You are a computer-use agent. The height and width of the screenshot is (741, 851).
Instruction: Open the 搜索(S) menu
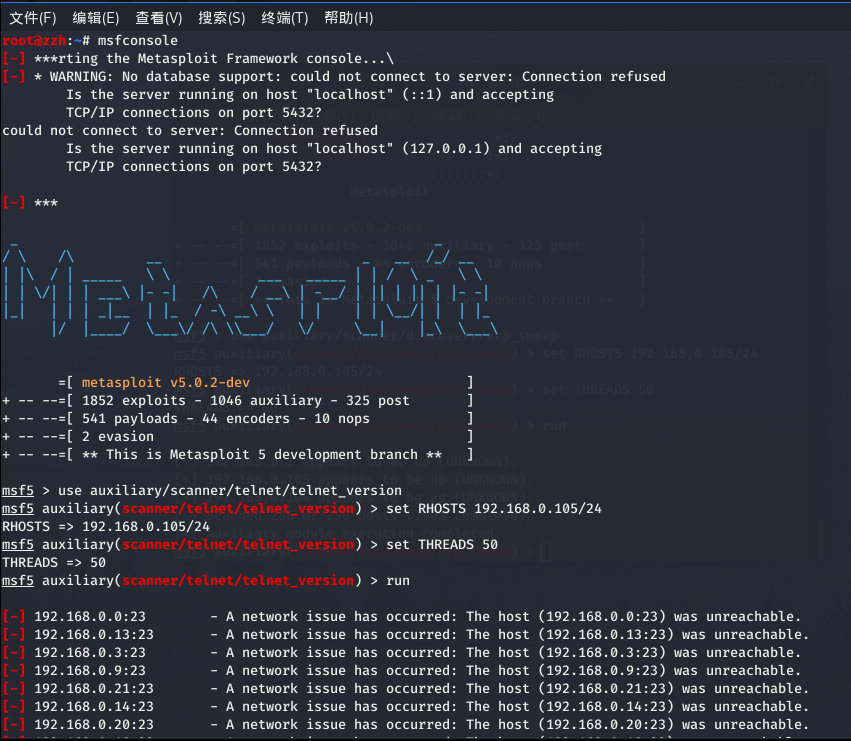point(221,18)
